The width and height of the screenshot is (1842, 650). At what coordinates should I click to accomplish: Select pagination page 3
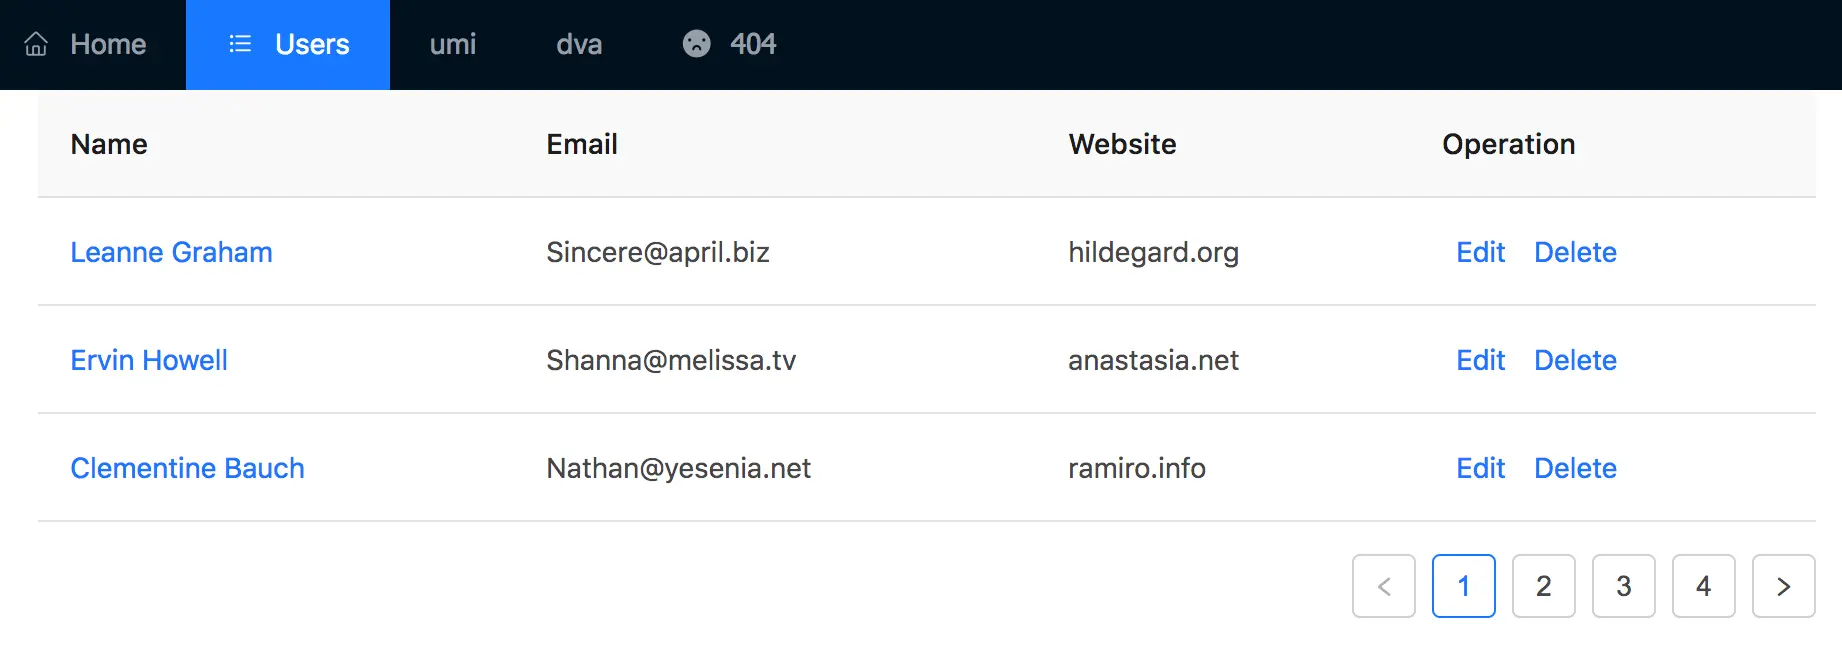[1624, 586]
